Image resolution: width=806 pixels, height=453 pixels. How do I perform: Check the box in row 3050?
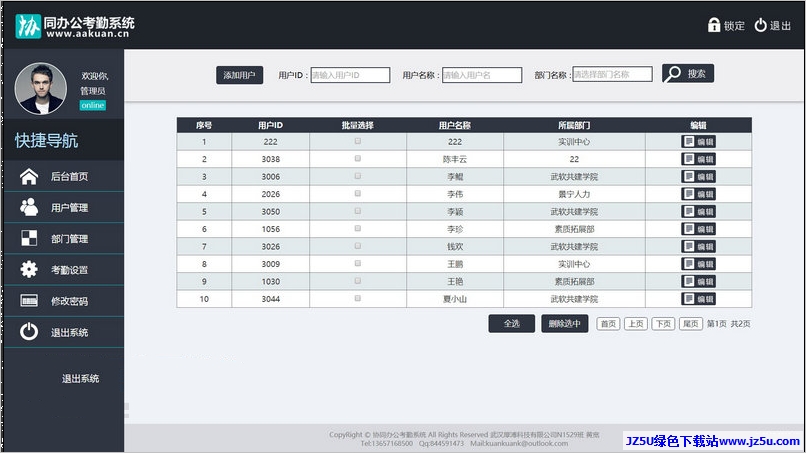pyautogui.click(x=358, y=211)
